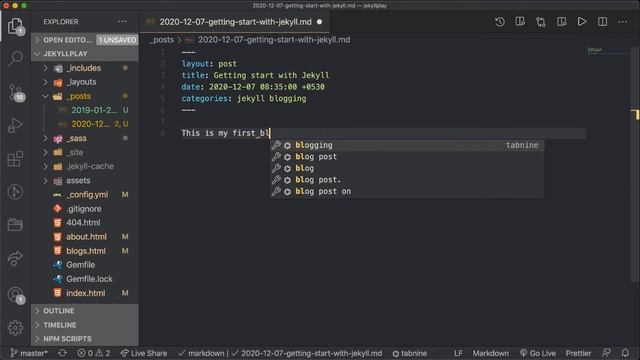Open Source Control view with 10 badge
640x360 pixels.
click(16, 93)
